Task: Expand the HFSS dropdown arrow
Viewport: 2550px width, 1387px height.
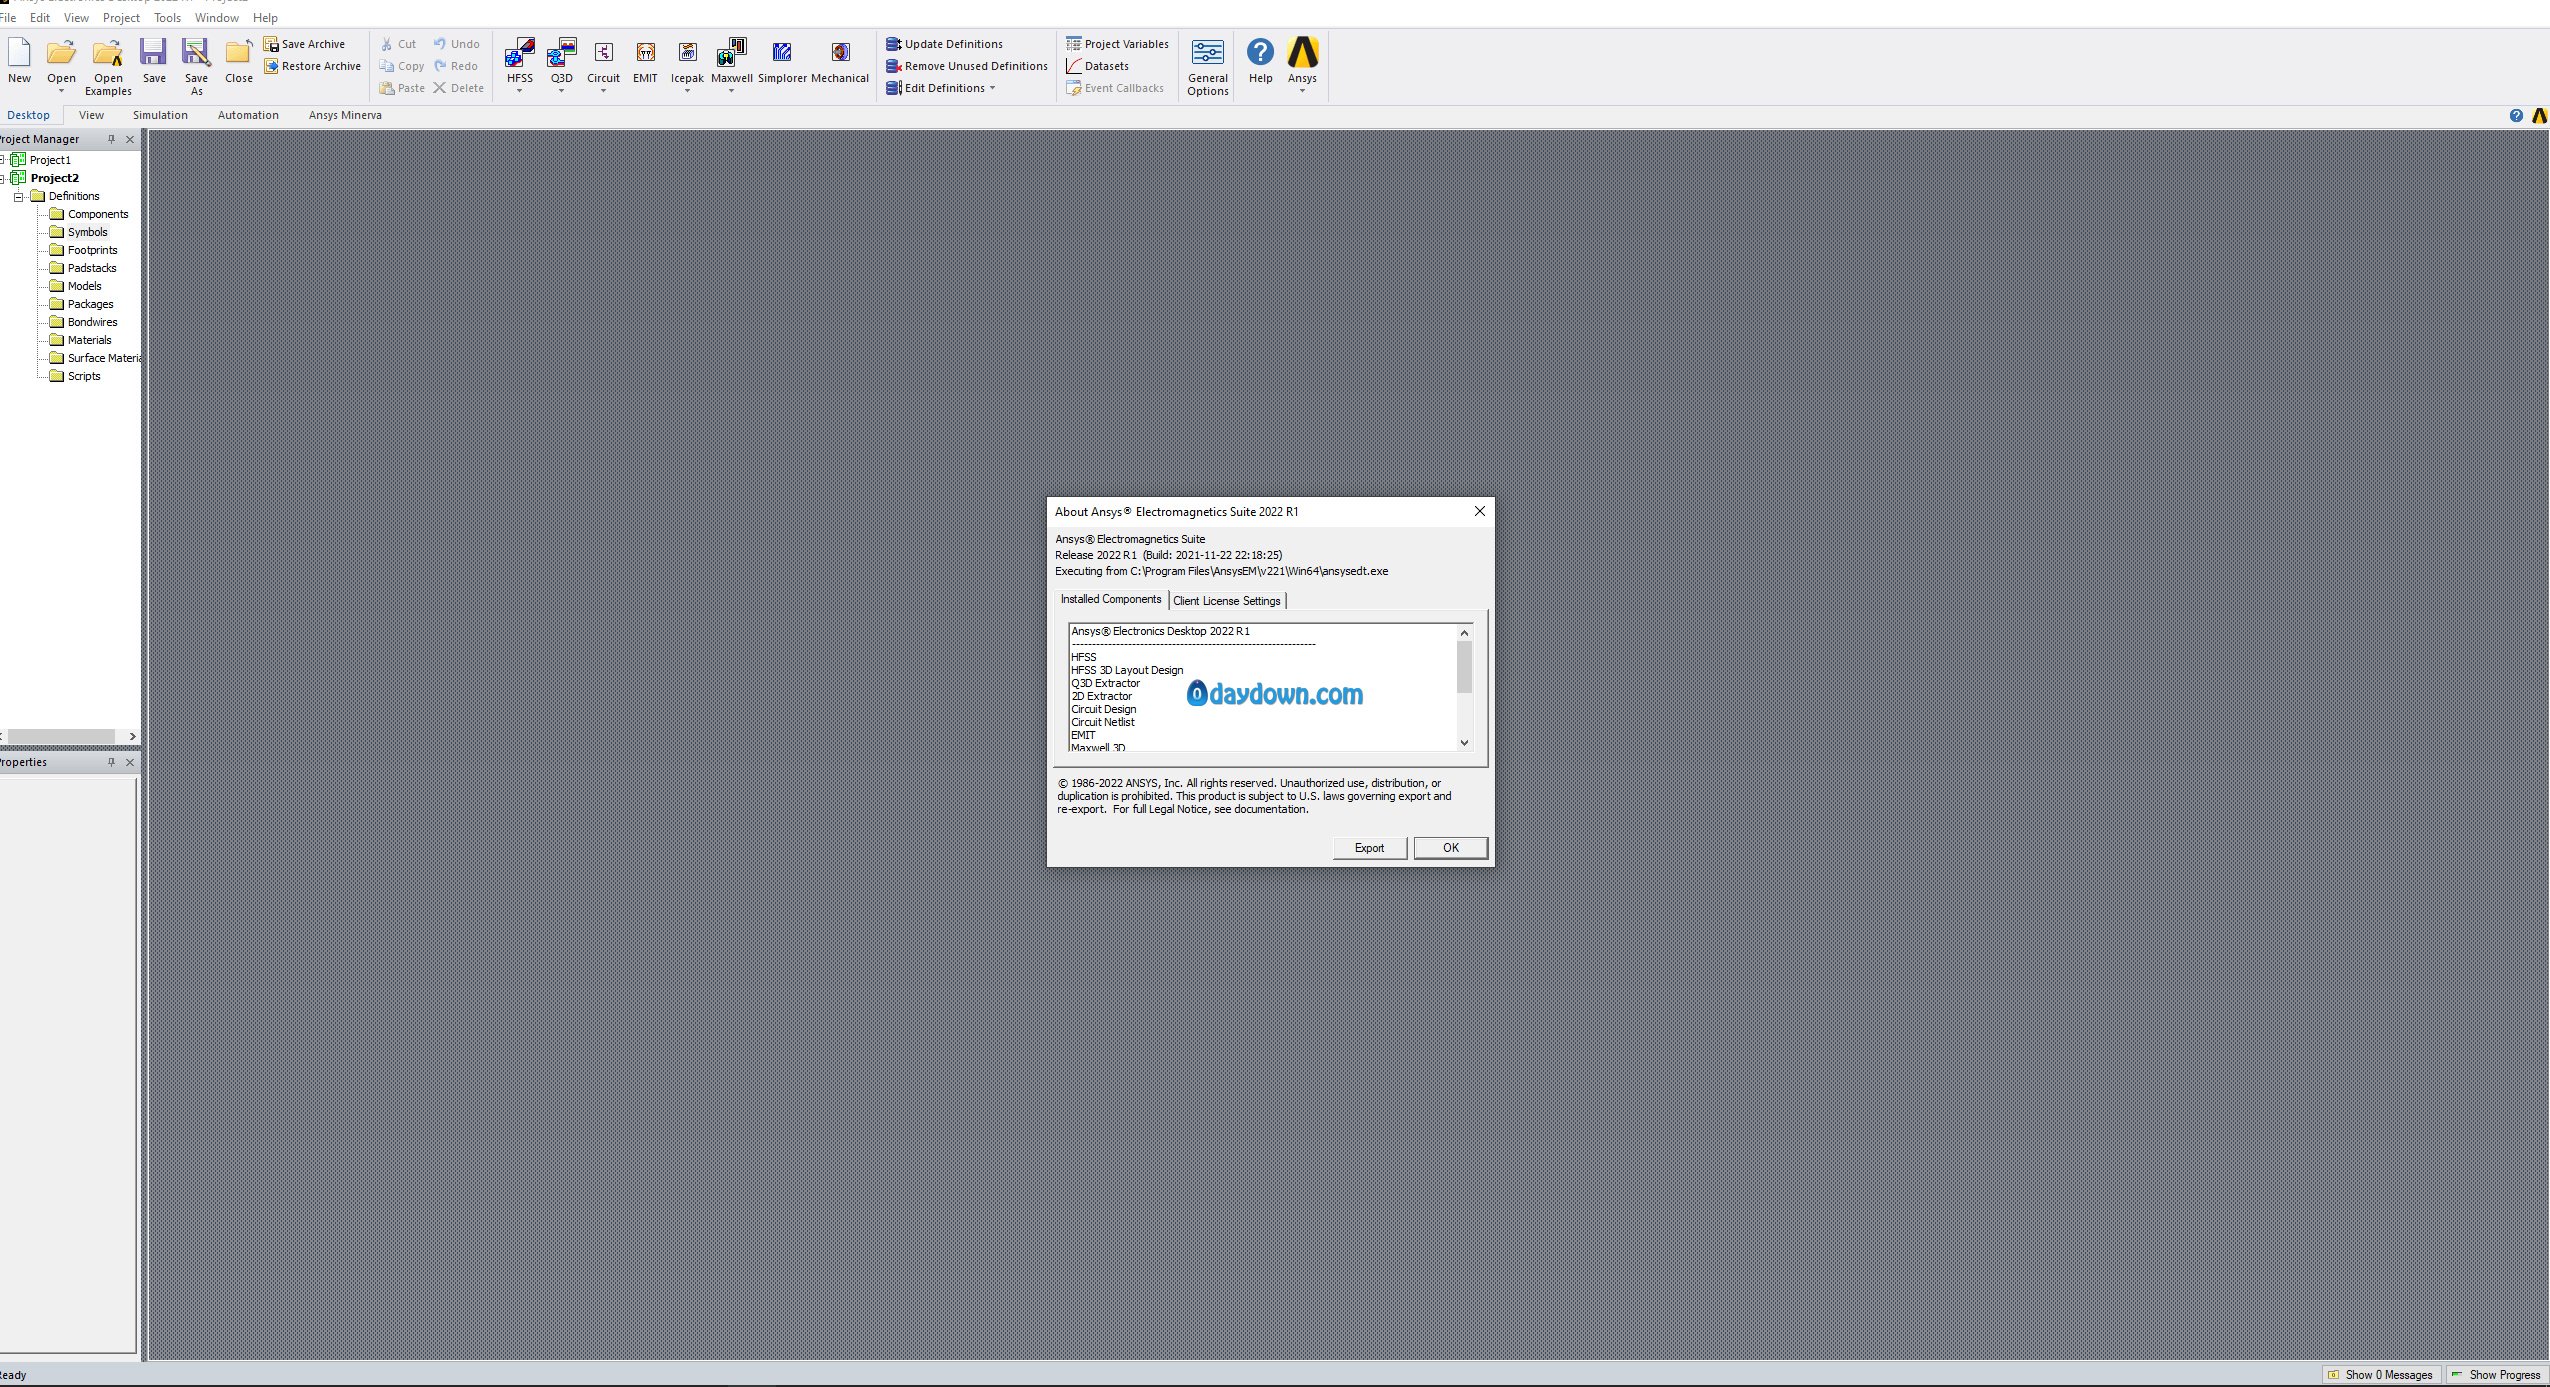Action: pos(519,91)
